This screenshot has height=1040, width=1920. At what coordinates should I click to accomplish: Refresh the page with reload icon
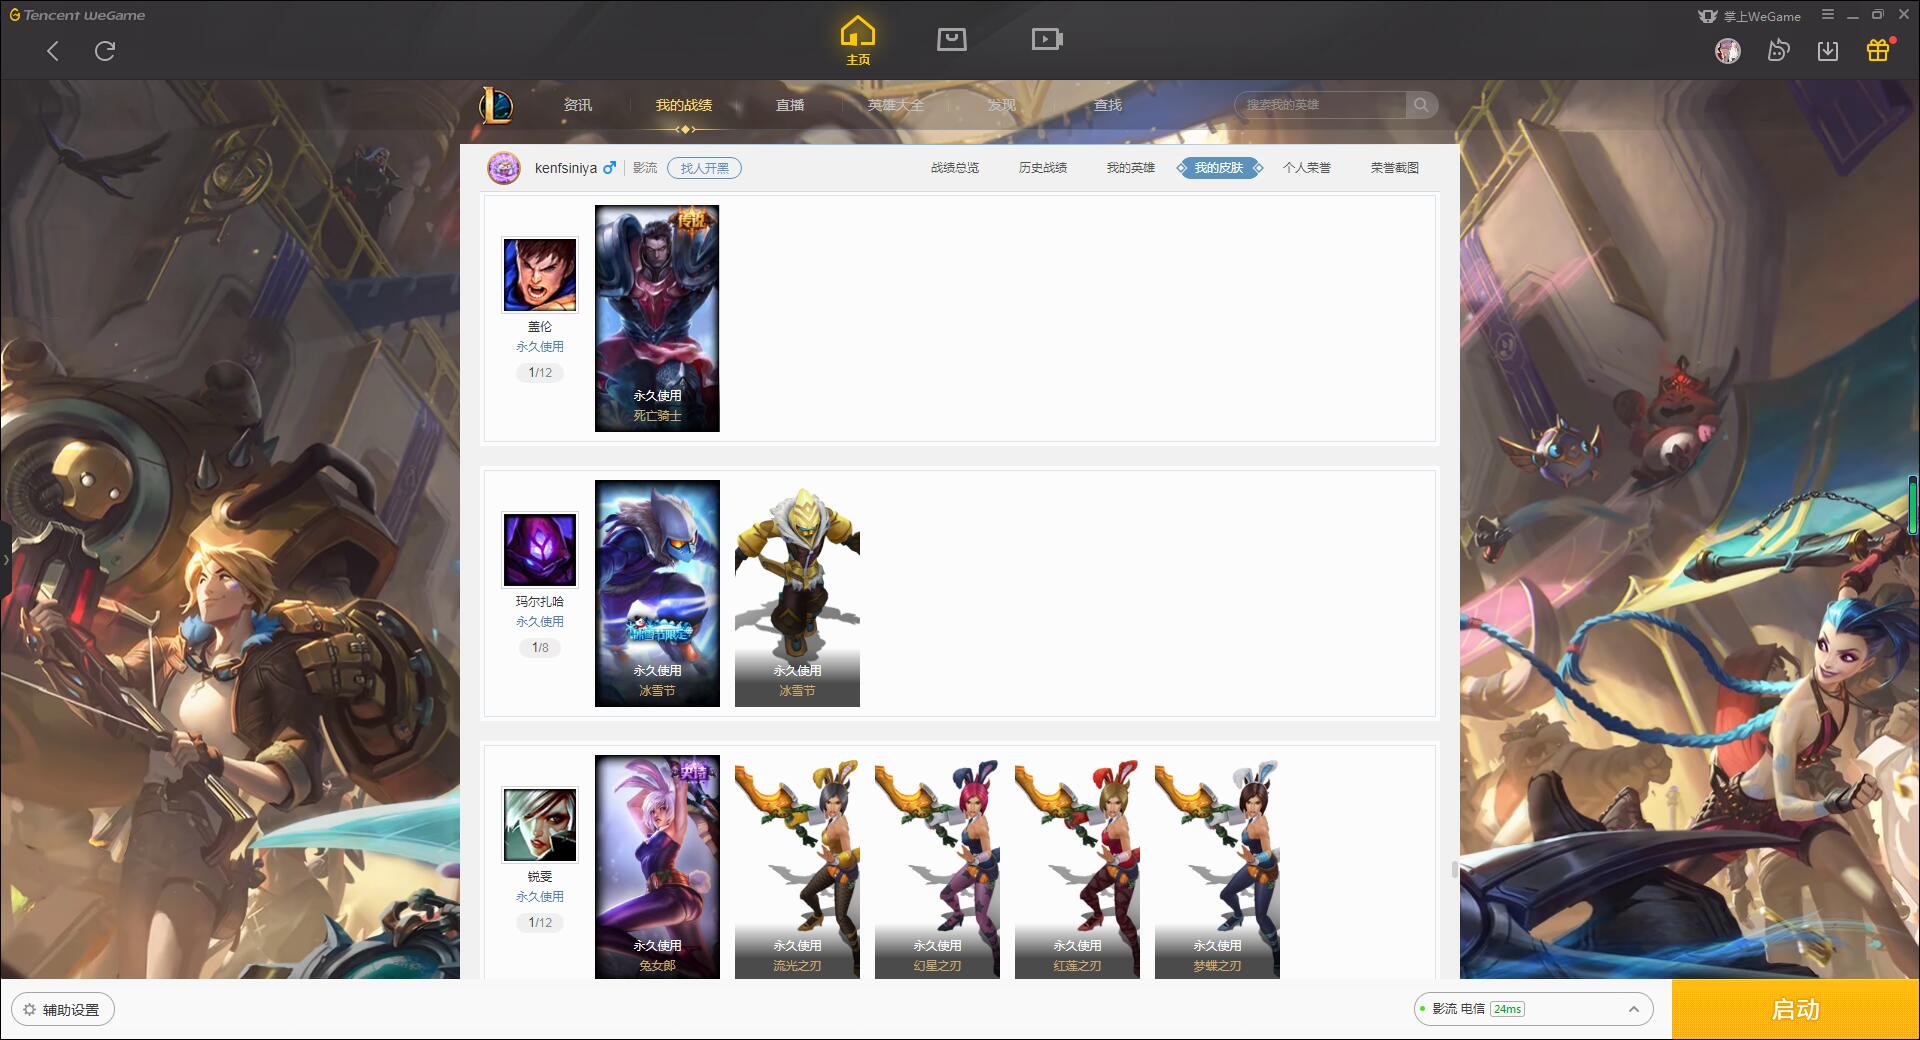pos(105,51)
